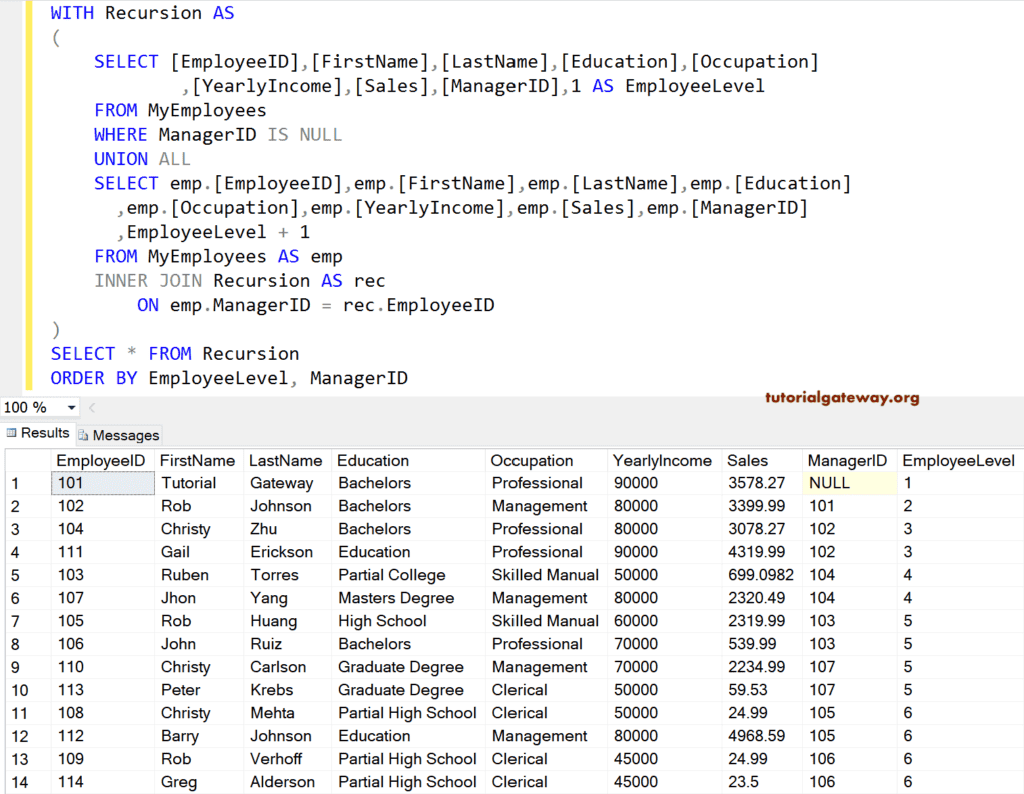The height and width of the screenshot is (794, 1024).
Task: Click the Results grid icon
Action: point(13,433)
